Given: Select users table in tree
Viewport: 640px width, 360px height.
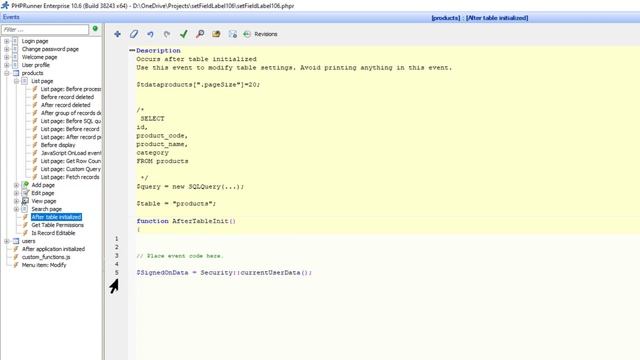Looking at the screenshot, I should (x=28, y=241).
